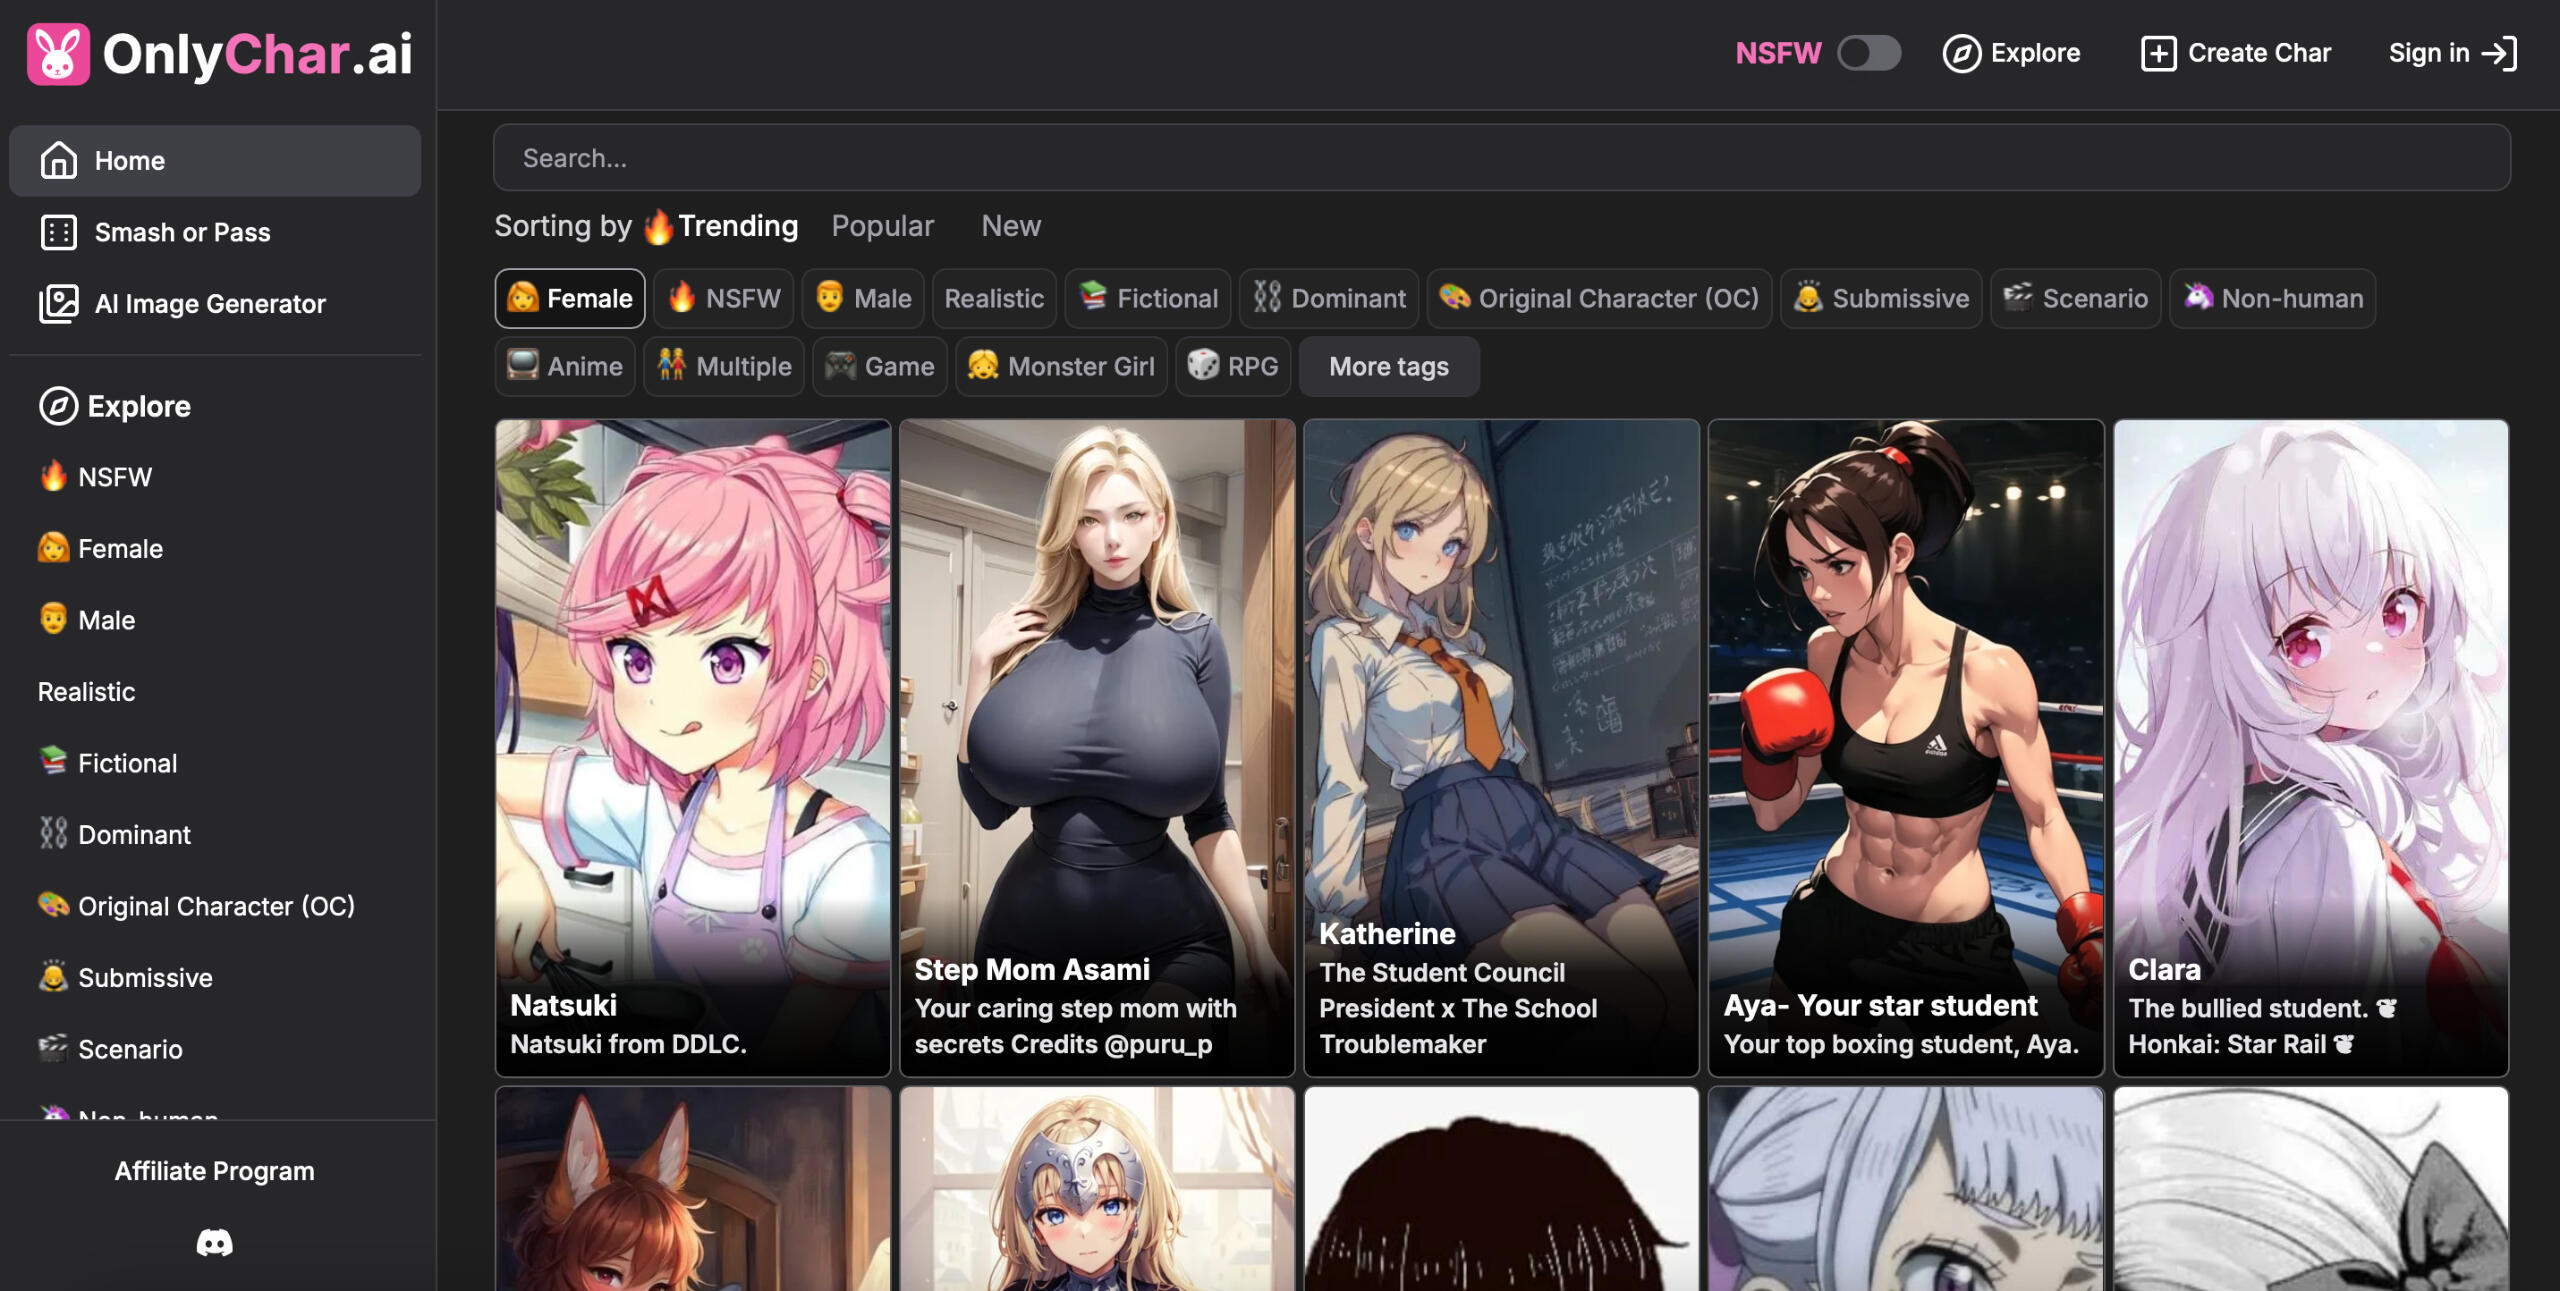
Task: Open the Affiliate Program link
Action: click(215, 1171)
